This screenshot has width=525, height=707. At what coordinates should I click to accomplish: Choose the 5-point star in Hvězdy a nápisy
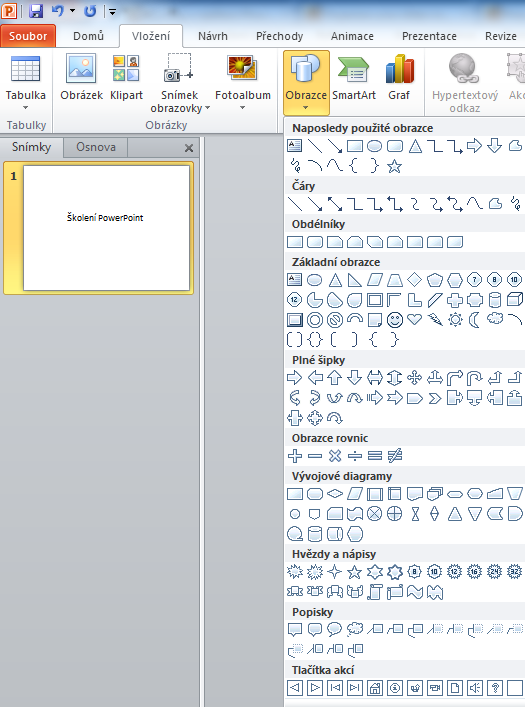click(355, 572)
